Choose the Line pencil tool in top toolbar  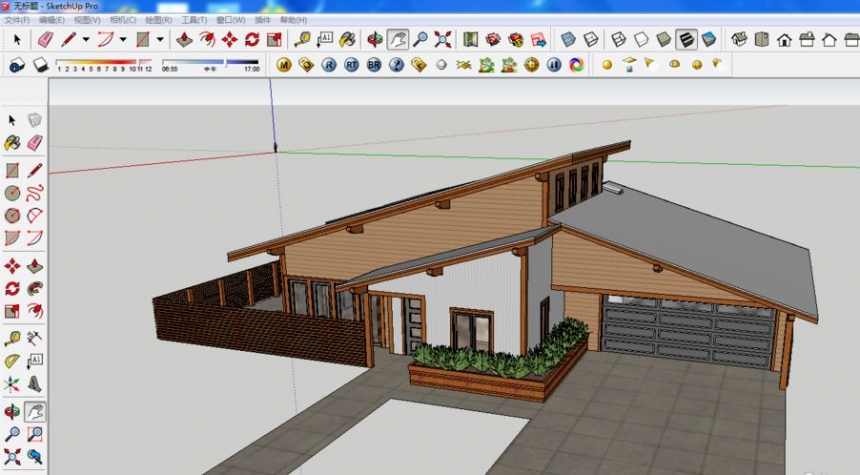[69, 39]
